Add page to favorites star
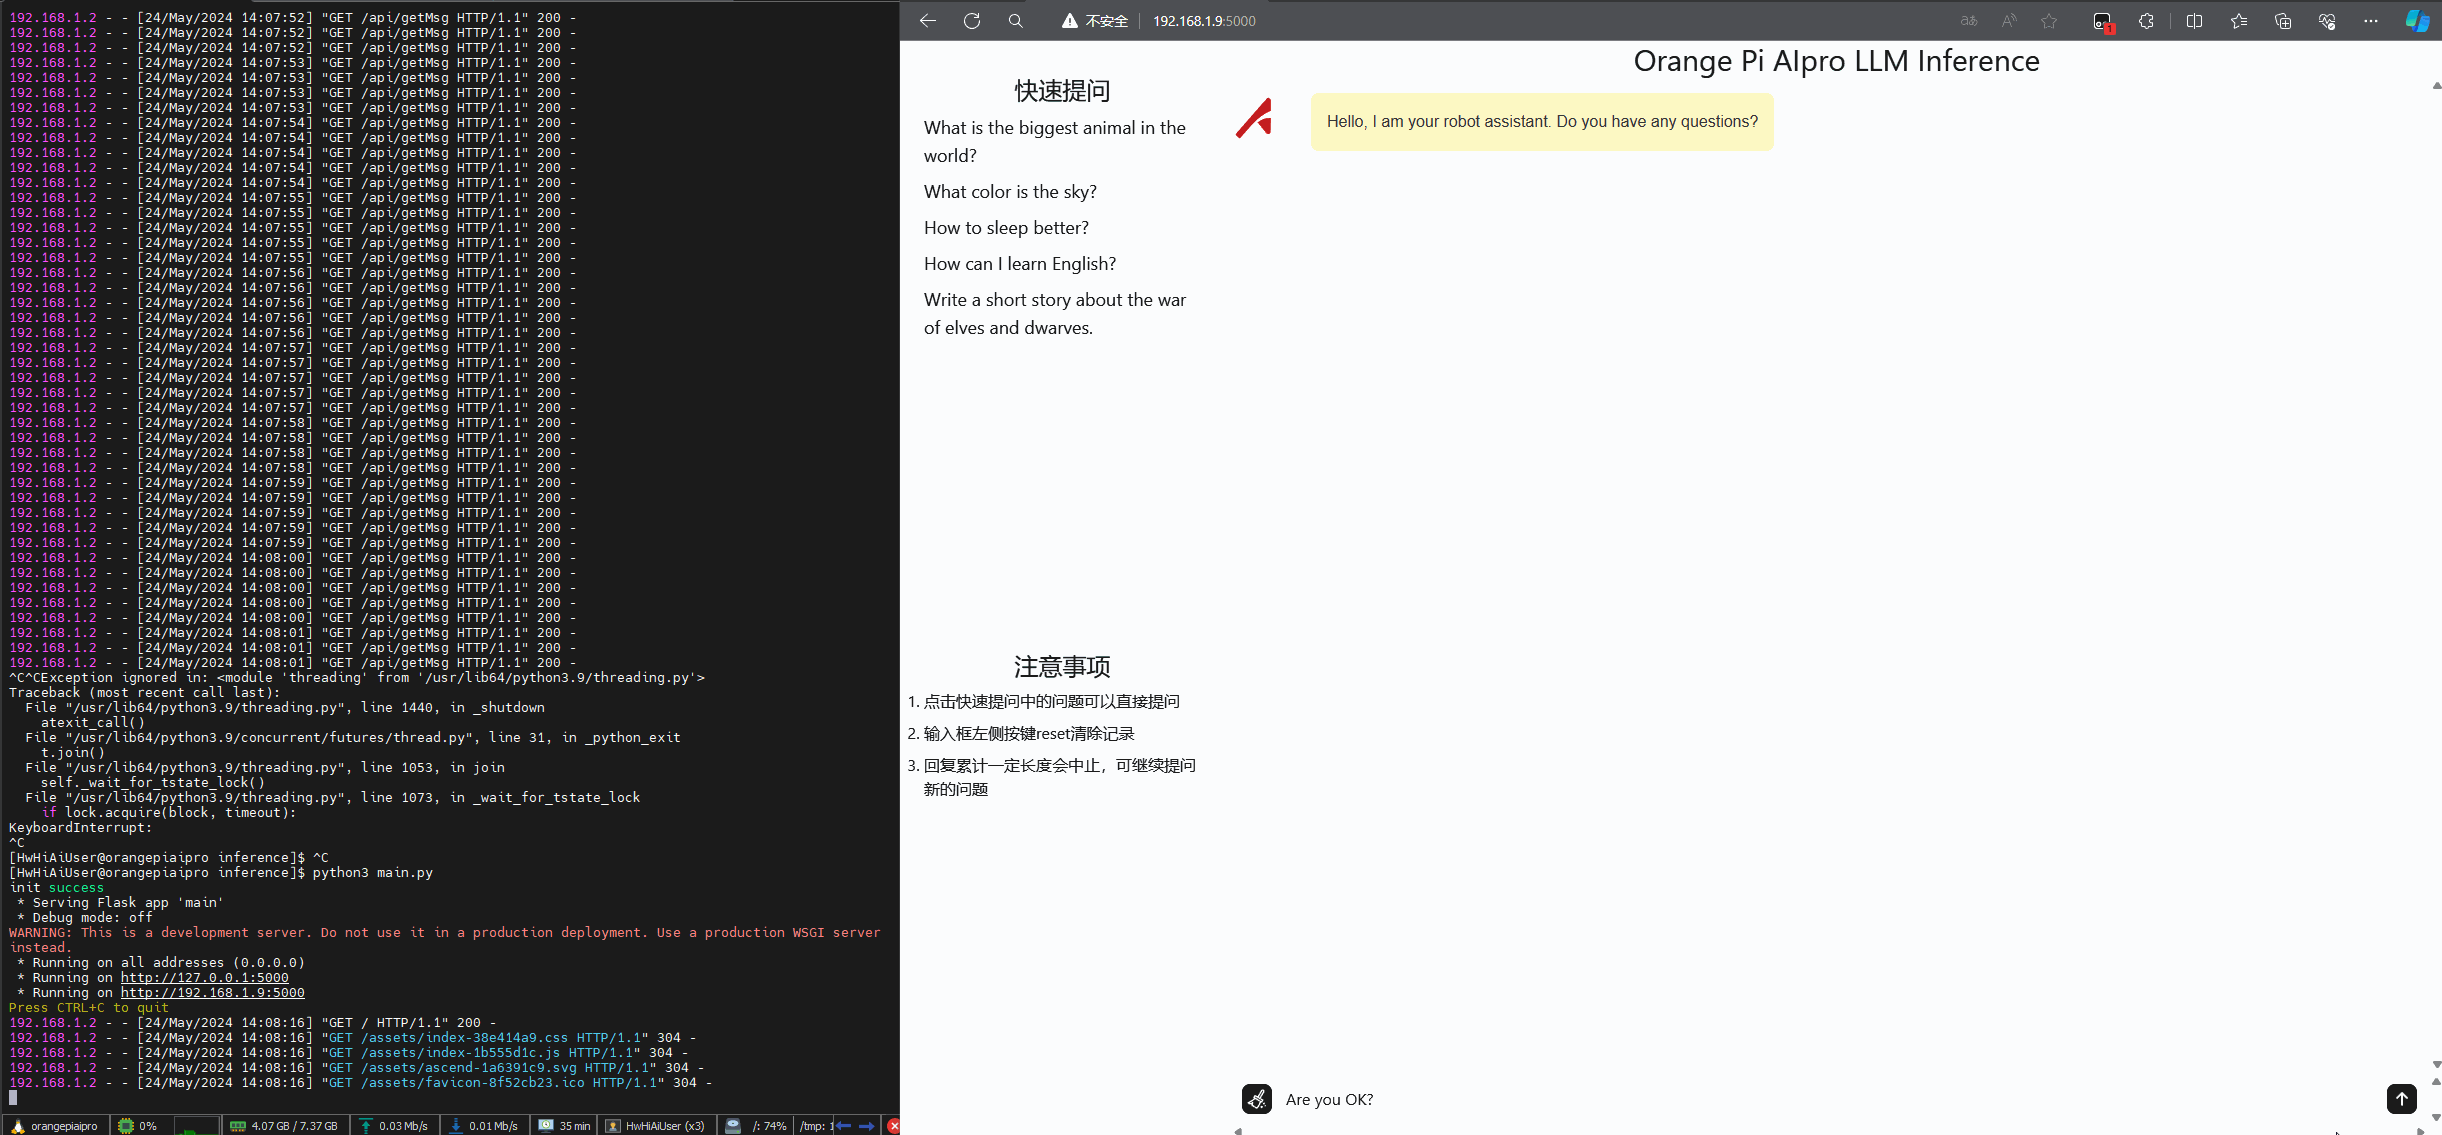The height and width of the screenshot is (1135, 2442). (x=2049, y=21)
